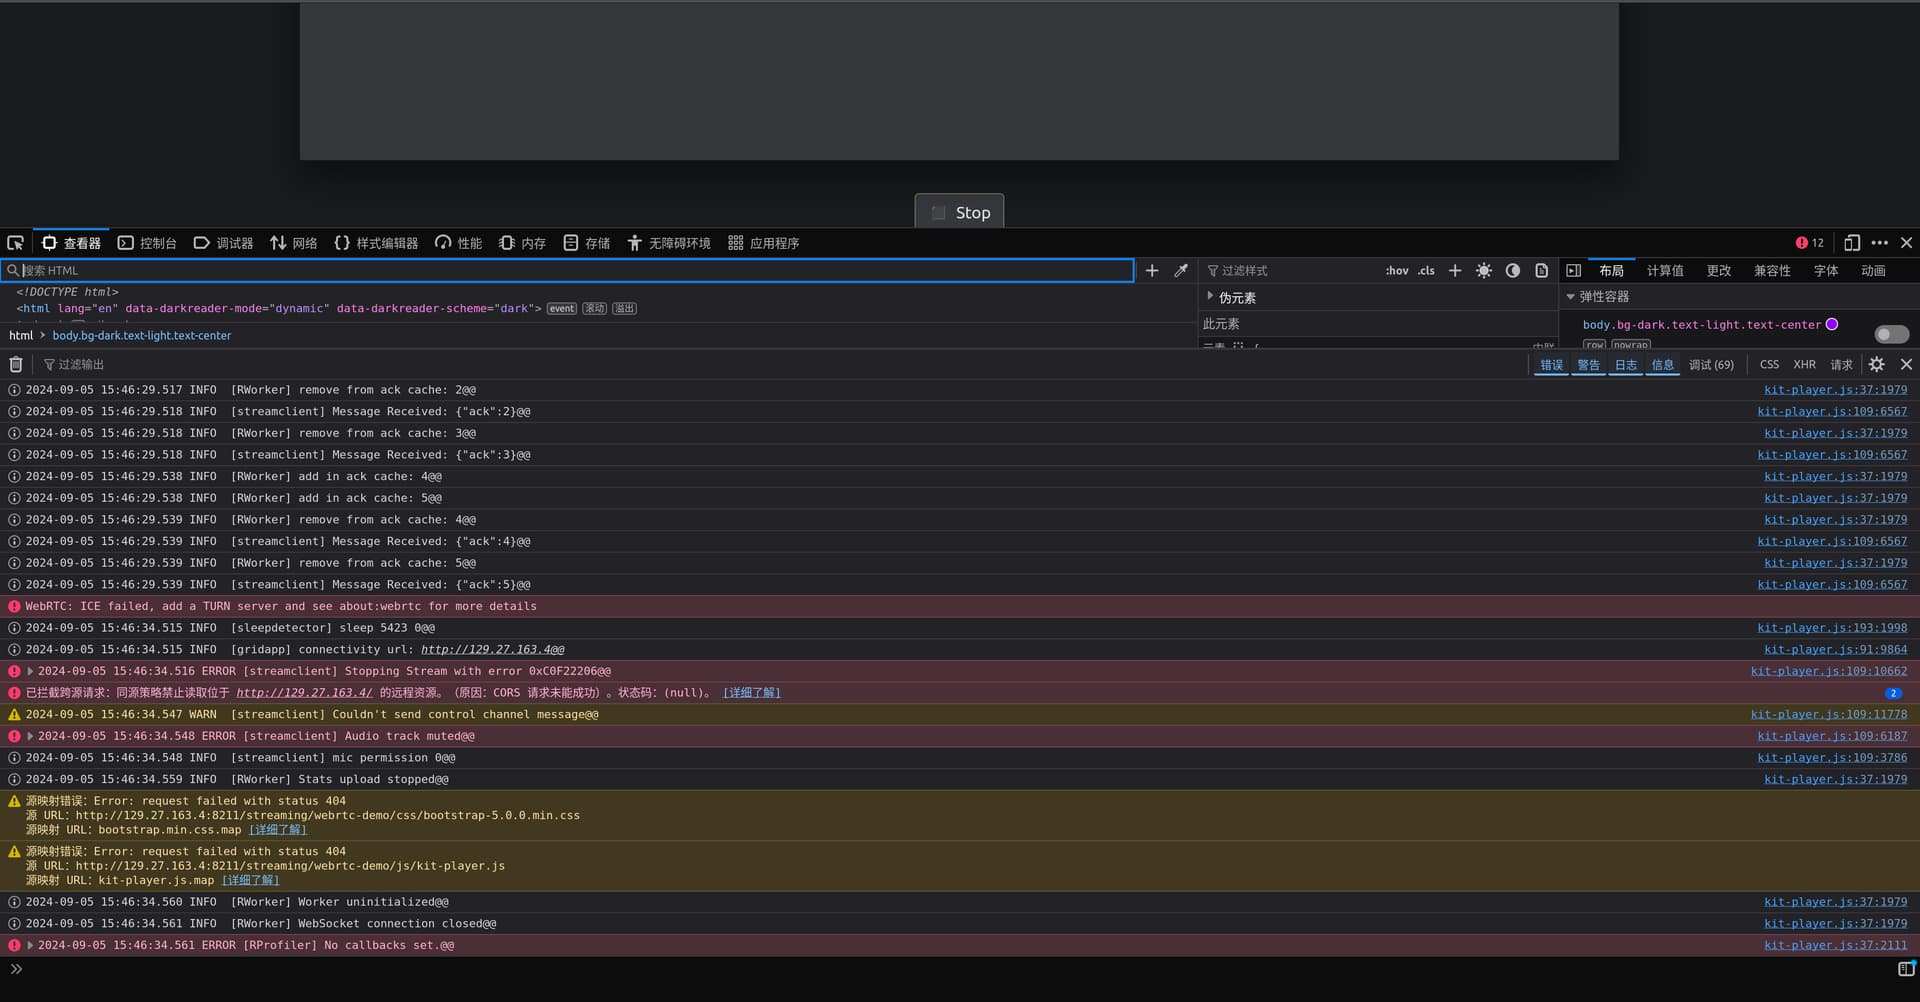Collapse the sidebar pane toggle icon
This screenshot has height=1002, width=1920.
pyautogui.click(x=1573, y=270)
